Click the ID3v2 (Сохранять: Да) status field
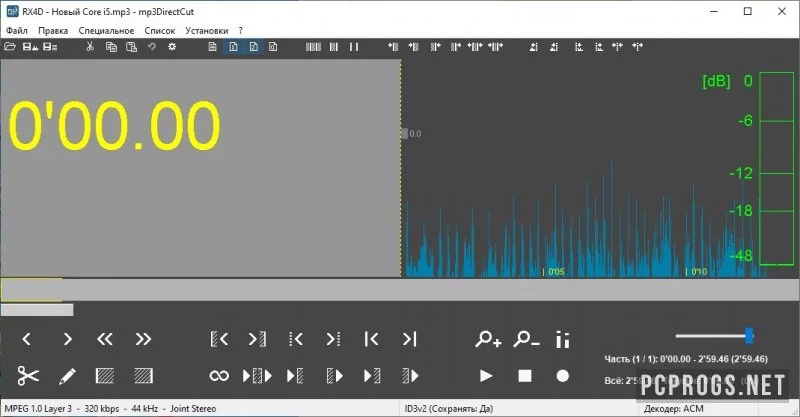800x417 pixels. [449, 409]
